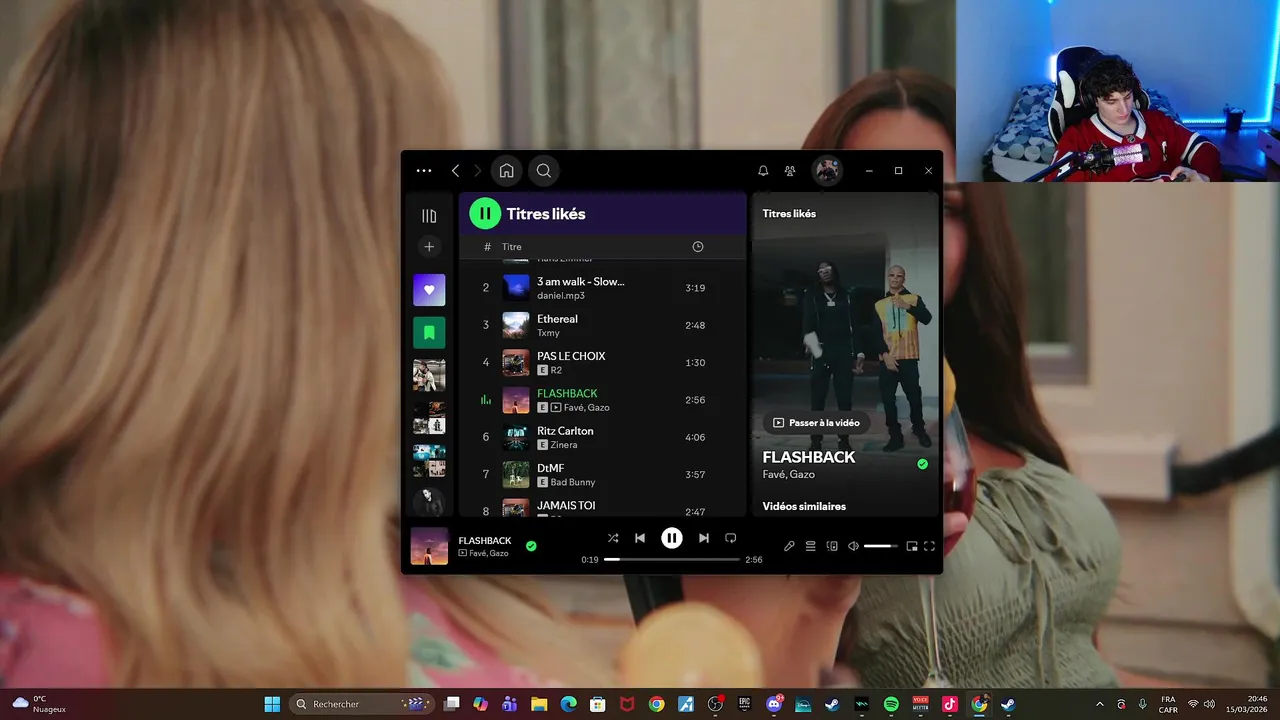Click 'Passer à la vidéo' button
Screen dimensions: 1280x720
816,423
